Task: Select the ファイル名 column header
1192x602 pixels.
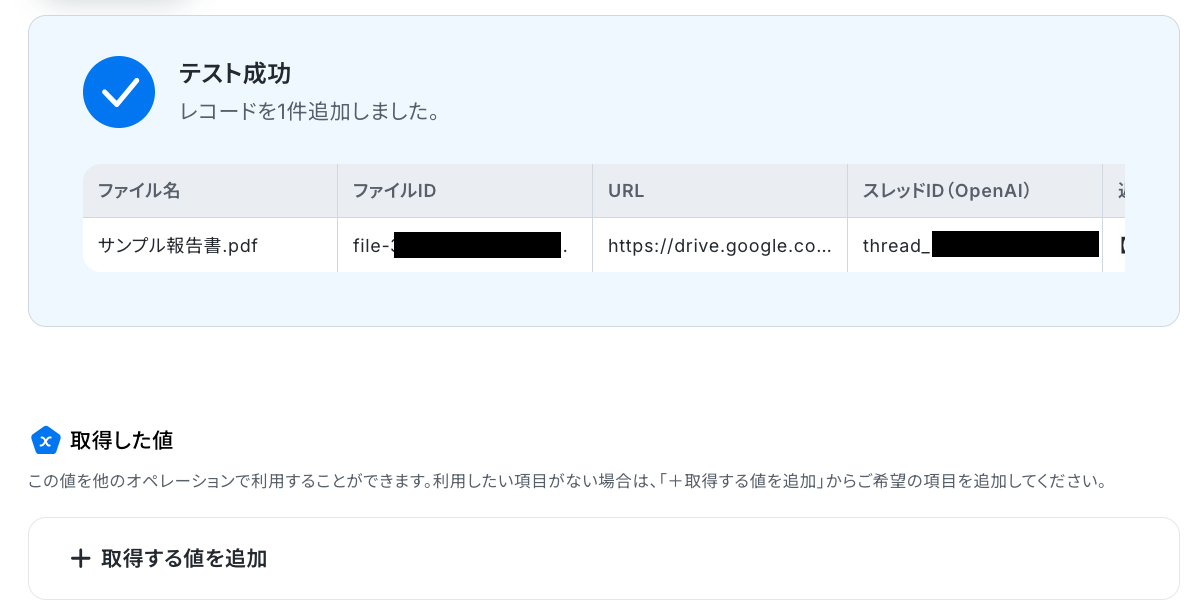Action: pyautogui.click(x=139, y=191)
